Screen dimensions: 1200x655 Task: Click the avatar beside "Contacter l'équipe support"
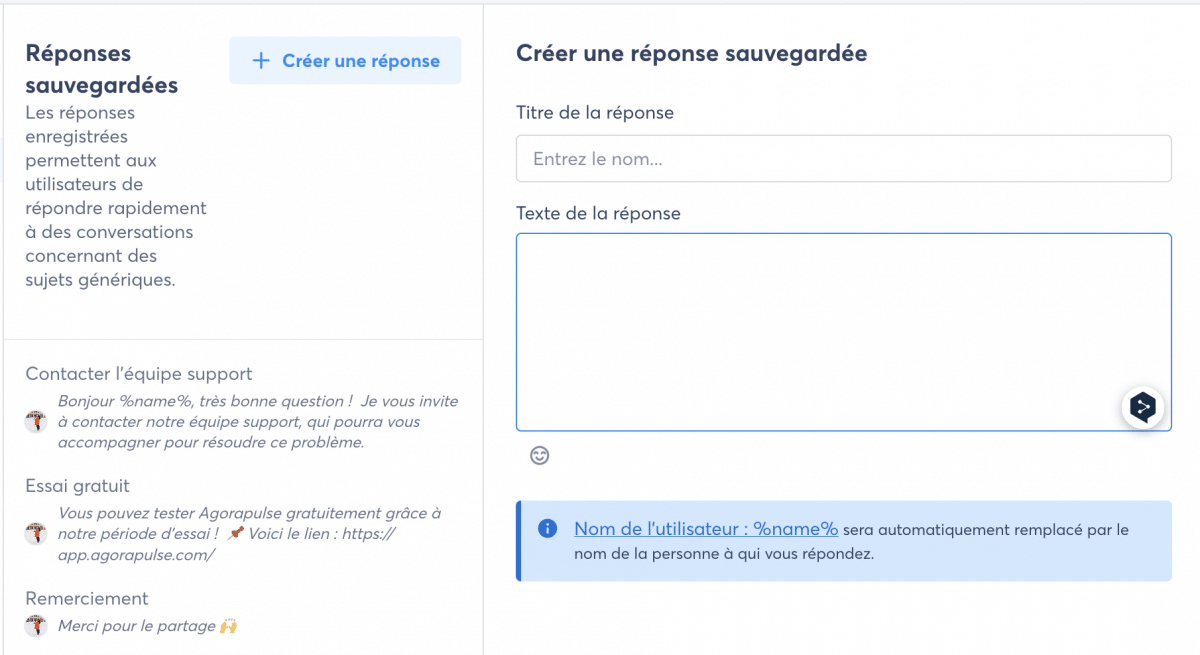(x=36, y=421)
